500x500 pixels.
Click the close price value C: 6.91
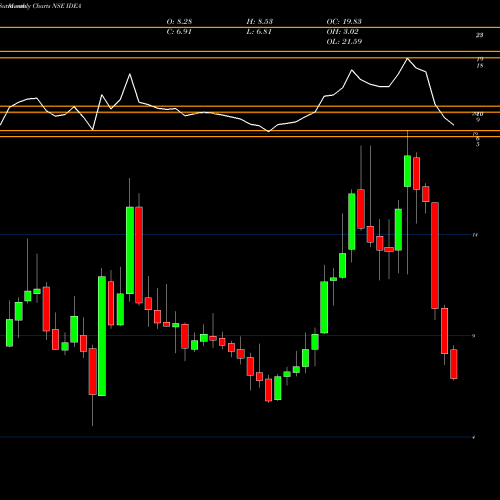pos(179,32)
